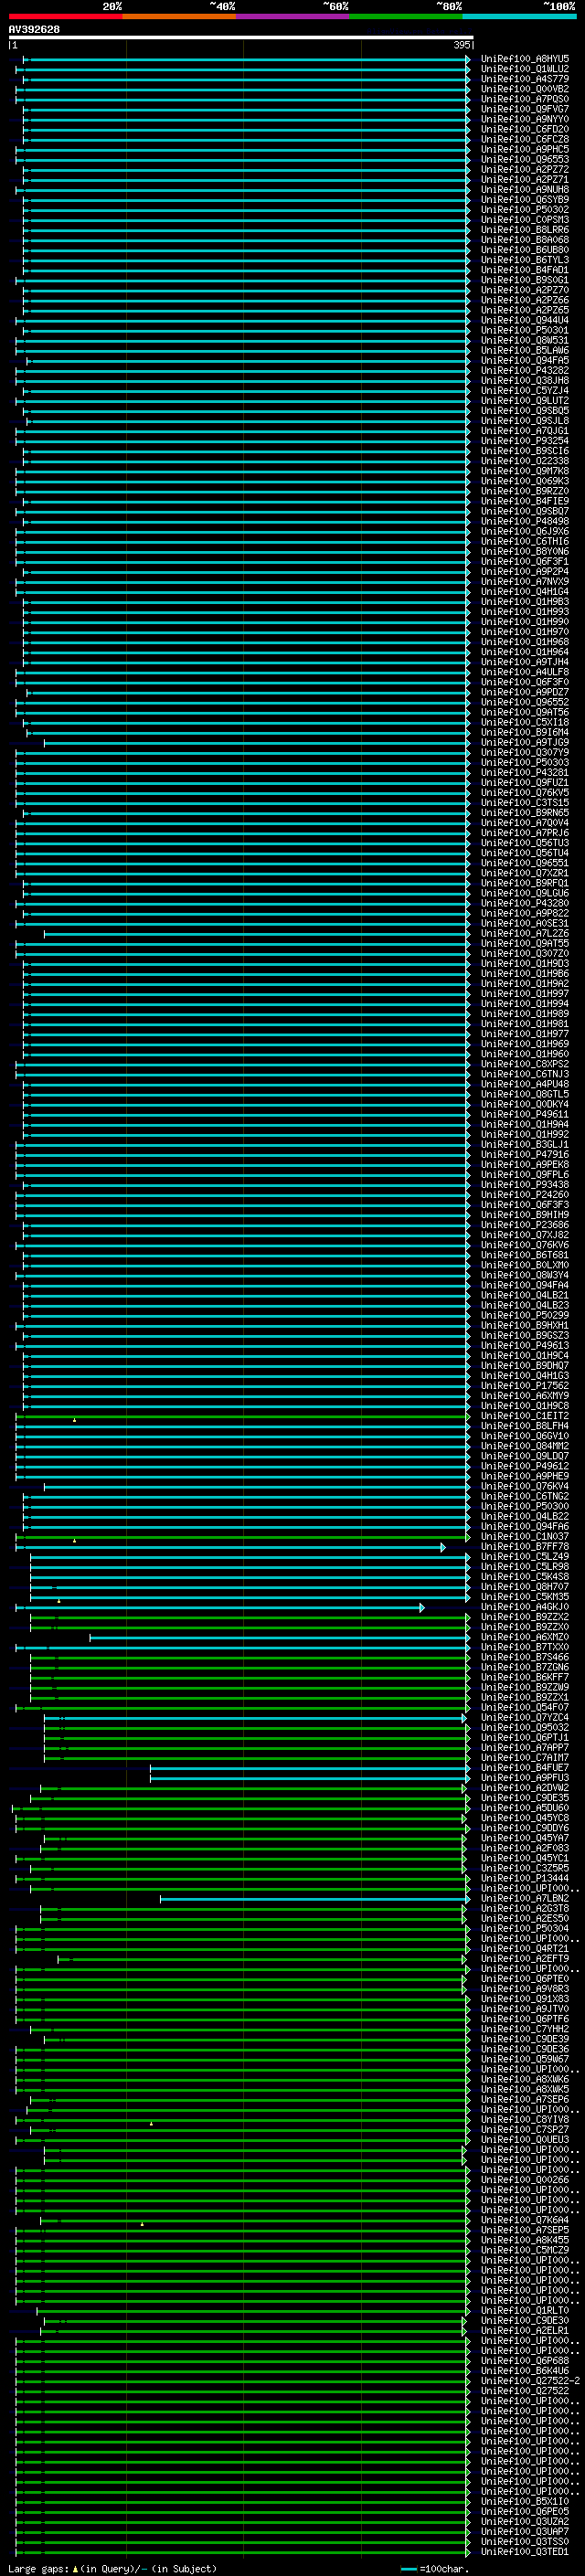Select the UniRef100_Q944U4 label
Screen dimensions: 585x2576
(x=525, y=321)
